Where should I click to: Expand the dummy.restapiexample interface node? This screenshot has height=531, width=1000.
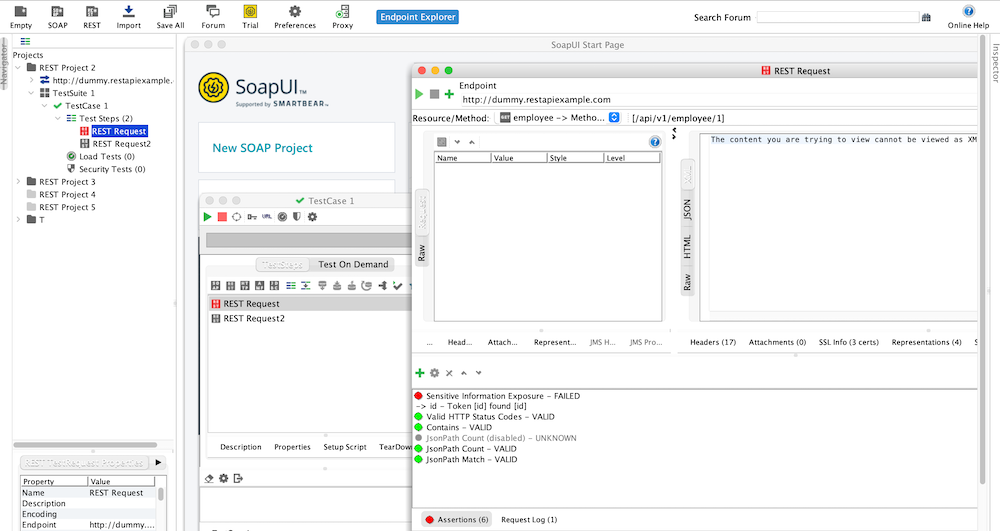31,80
